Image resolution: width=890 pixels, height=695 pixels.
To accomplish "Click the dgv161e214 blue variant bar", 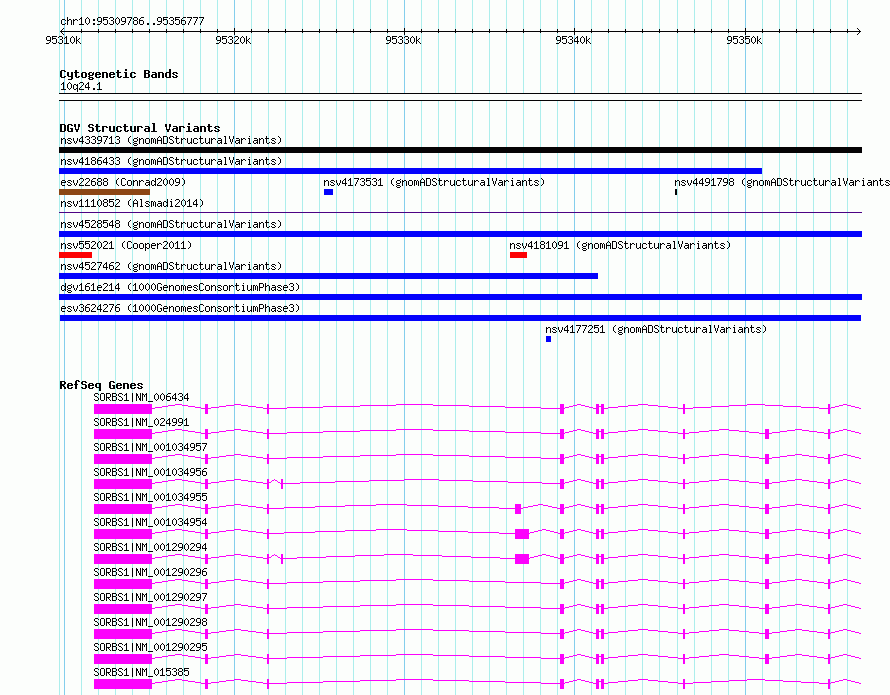I will tap(460, 297).
